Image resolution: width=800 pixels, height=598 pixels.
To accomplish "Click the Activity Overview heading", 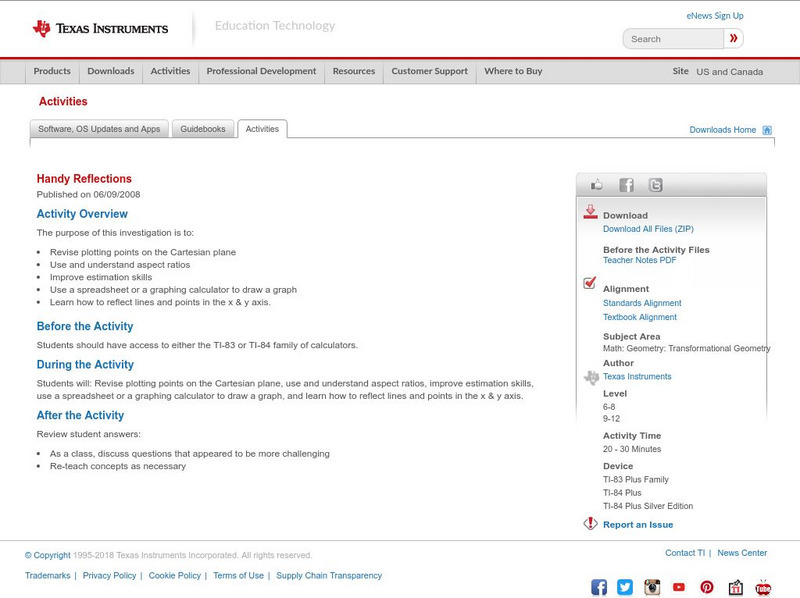I will (x=82, y=214).
